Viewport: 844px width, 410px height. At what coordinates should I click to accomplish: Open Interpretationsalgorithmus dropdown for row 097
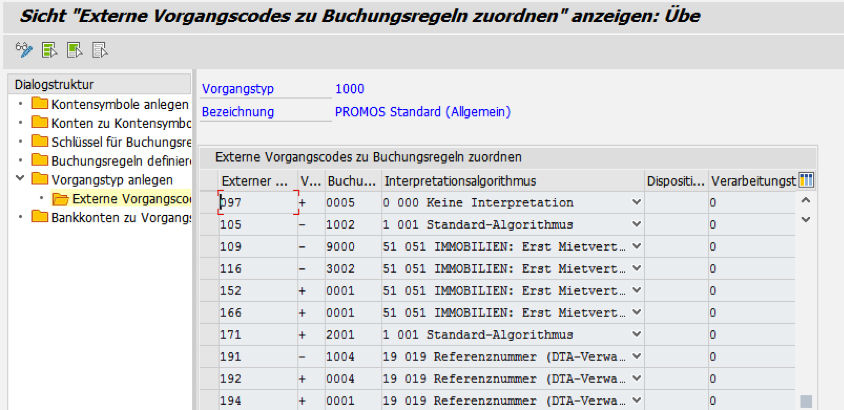636,203
